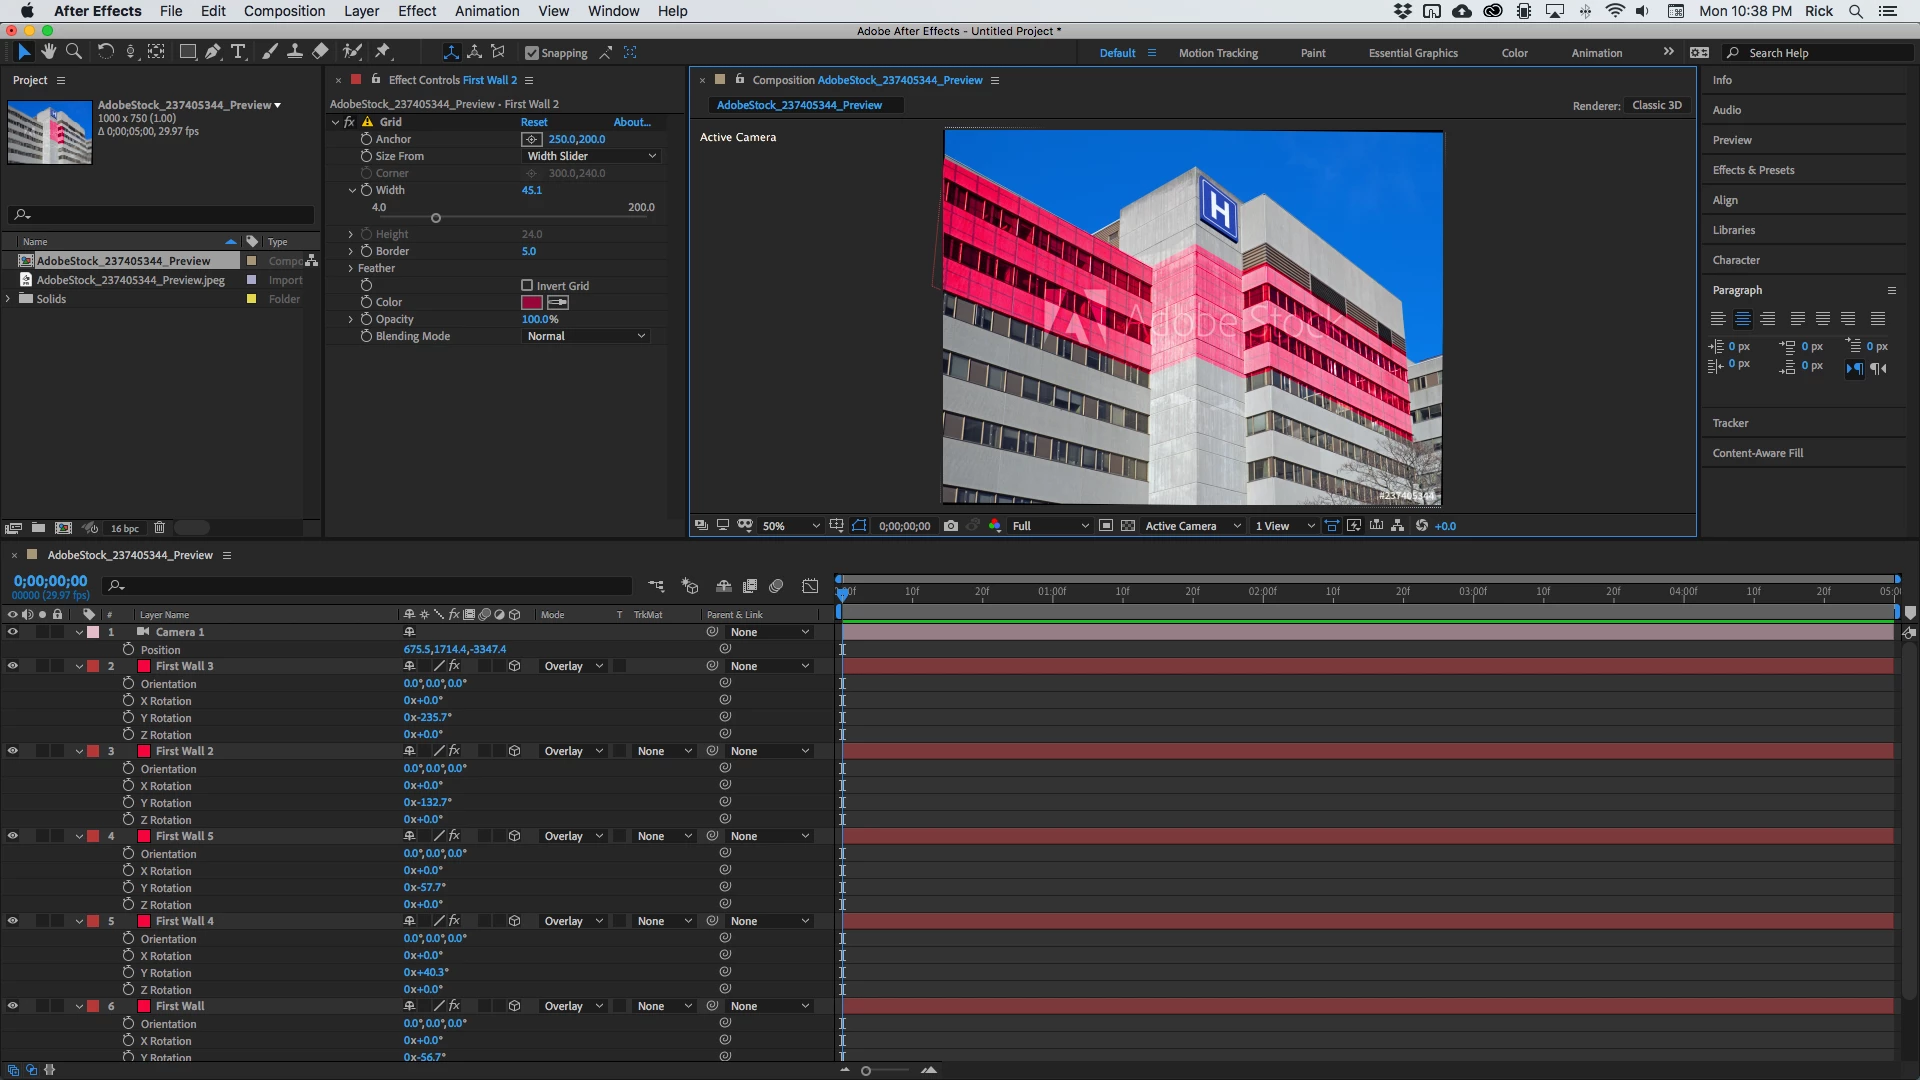Enable the Invert Grid checkbox
The image size is (1920, 1080).
527,286
